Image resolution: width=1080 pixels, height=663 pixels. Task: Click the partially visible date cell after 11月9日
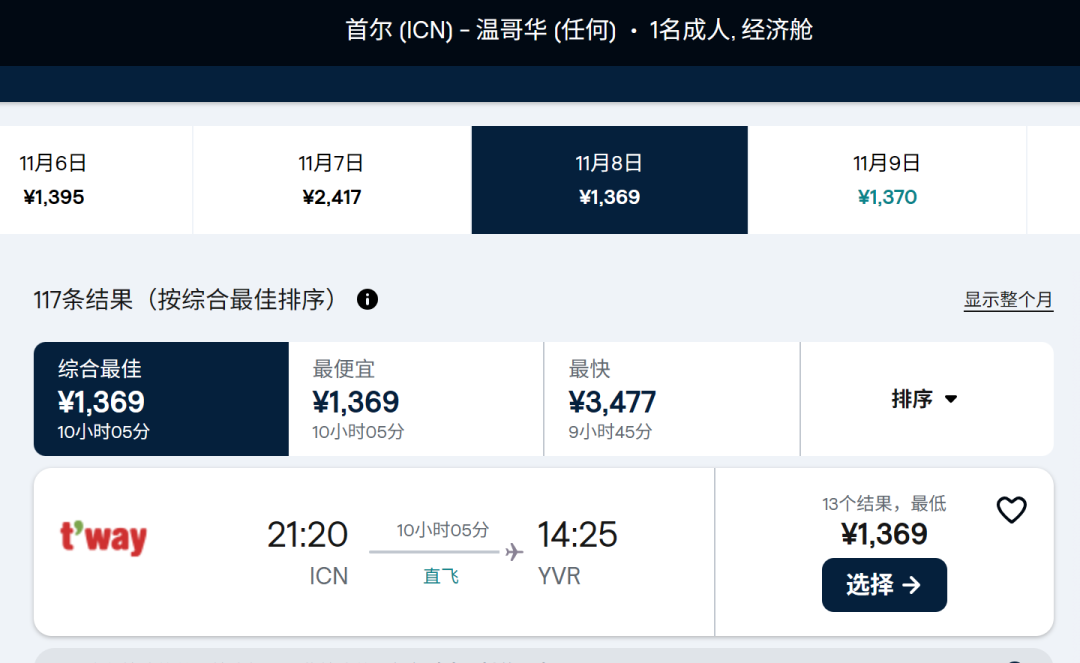pyautogui.click(x=1054, y=180)
